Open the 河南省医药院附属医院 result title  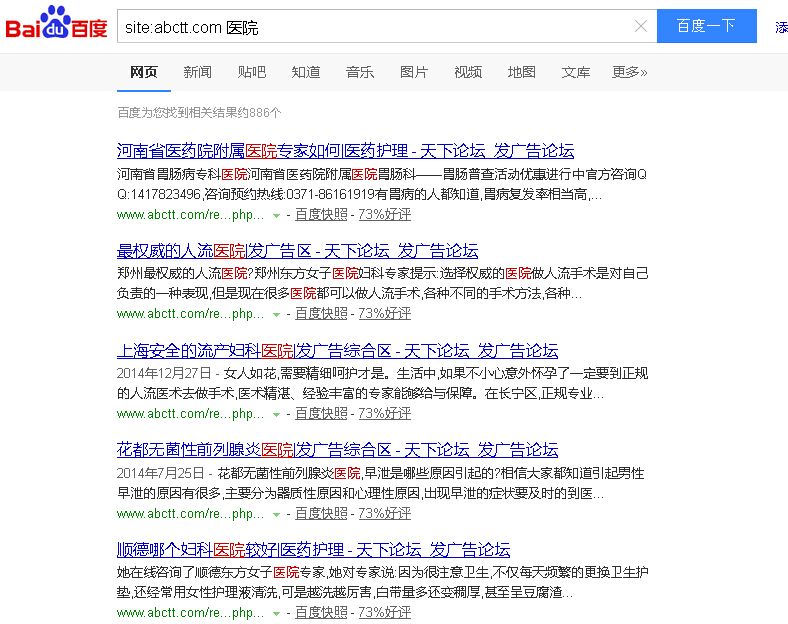tap(345, 151)
